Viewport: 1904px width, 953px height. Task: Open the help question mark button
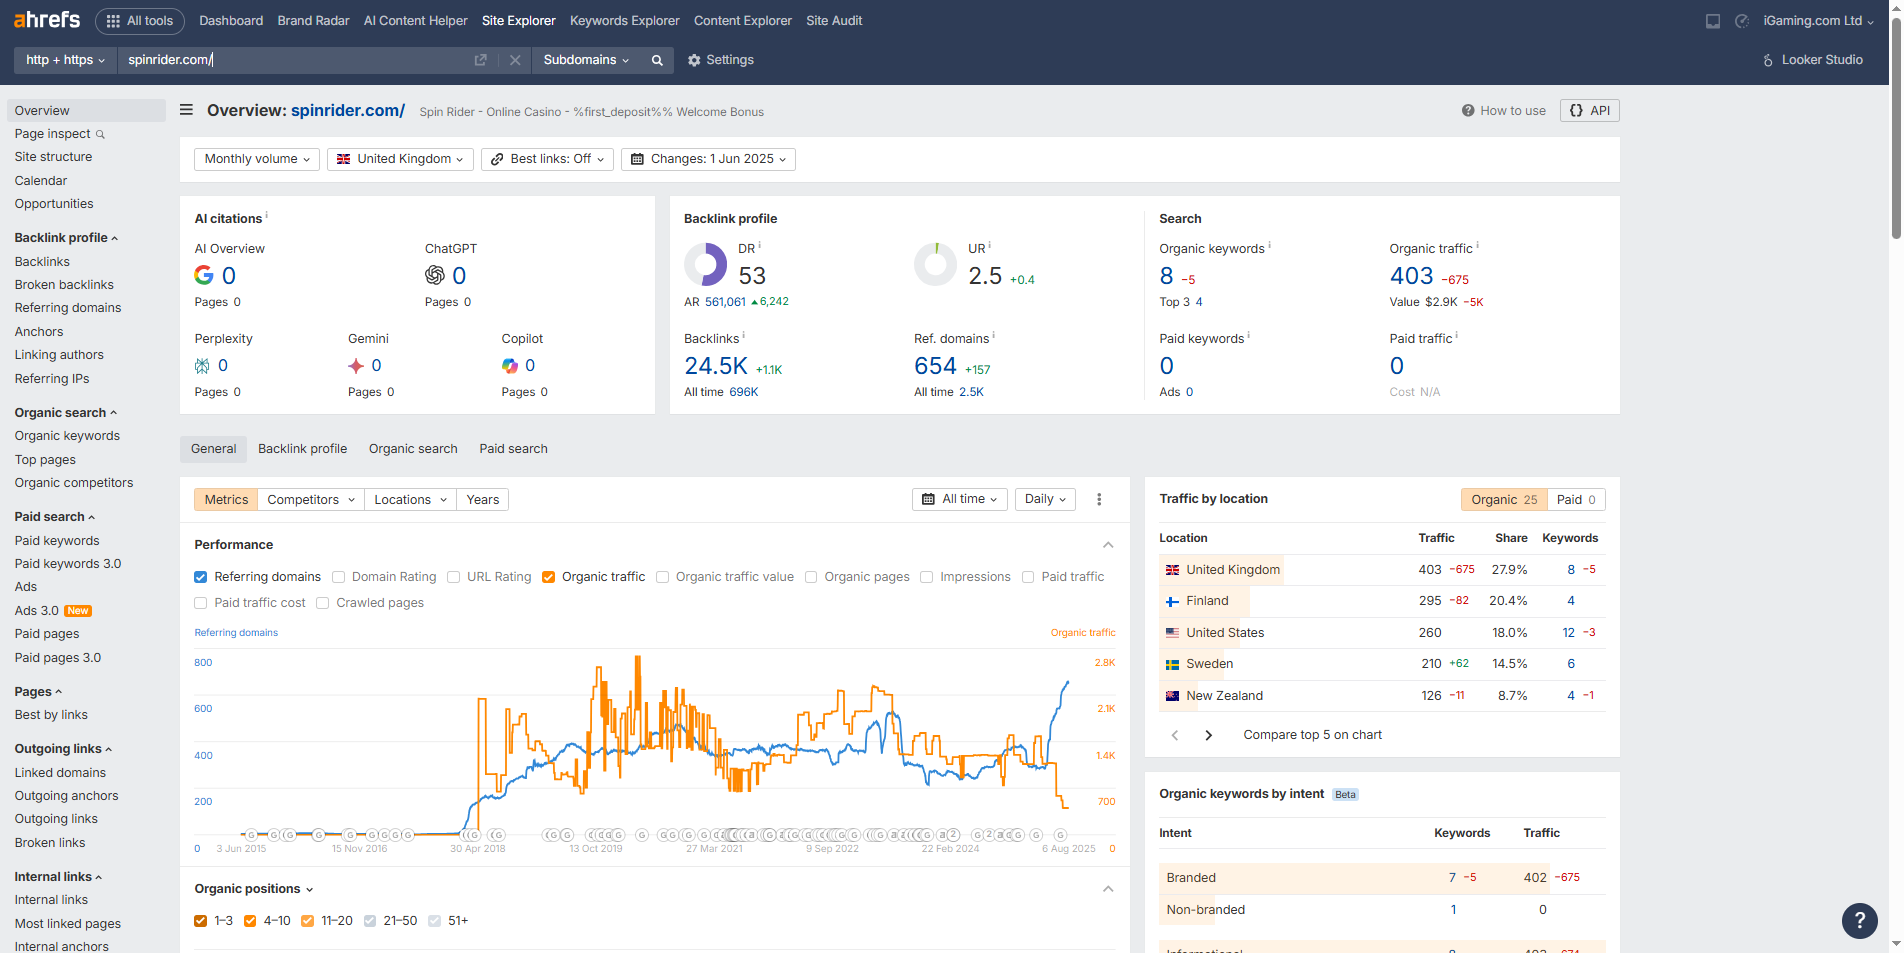coord(1859,920)
